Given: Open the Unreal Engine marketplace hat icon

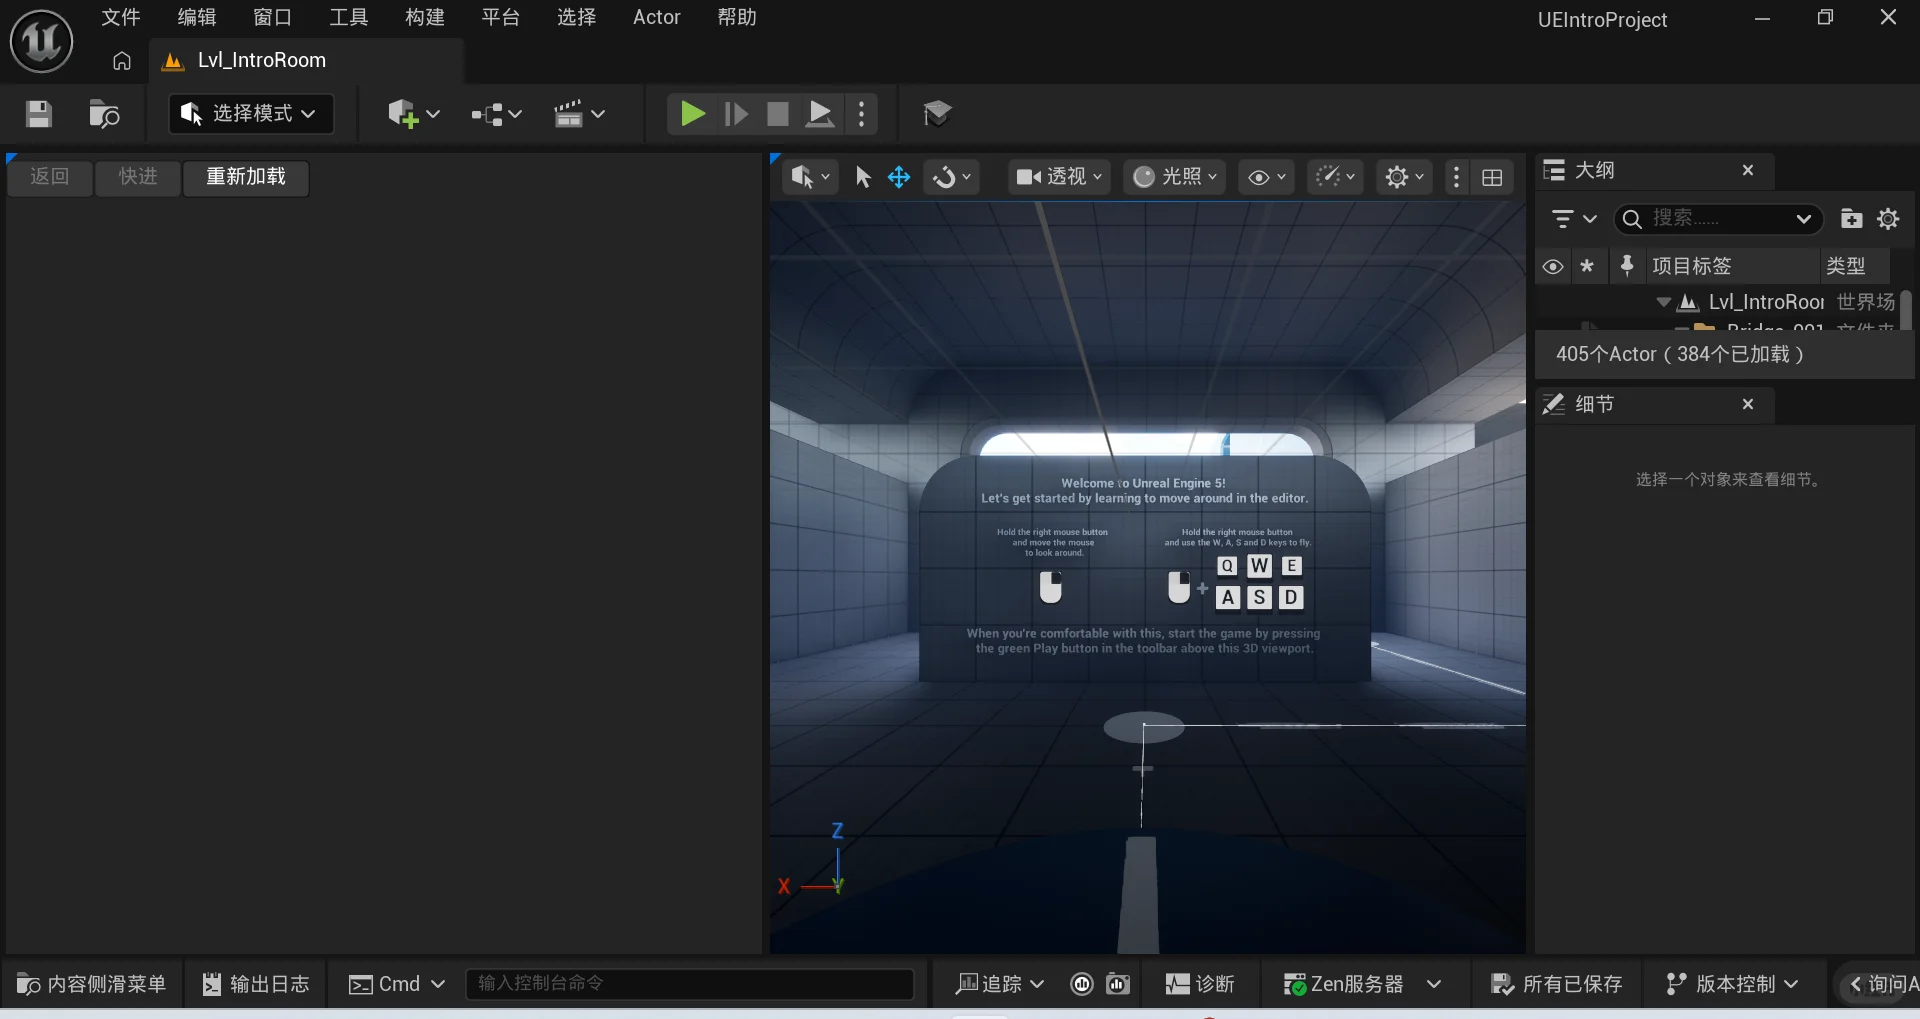Looking at the screenshot, I should 937,114.
